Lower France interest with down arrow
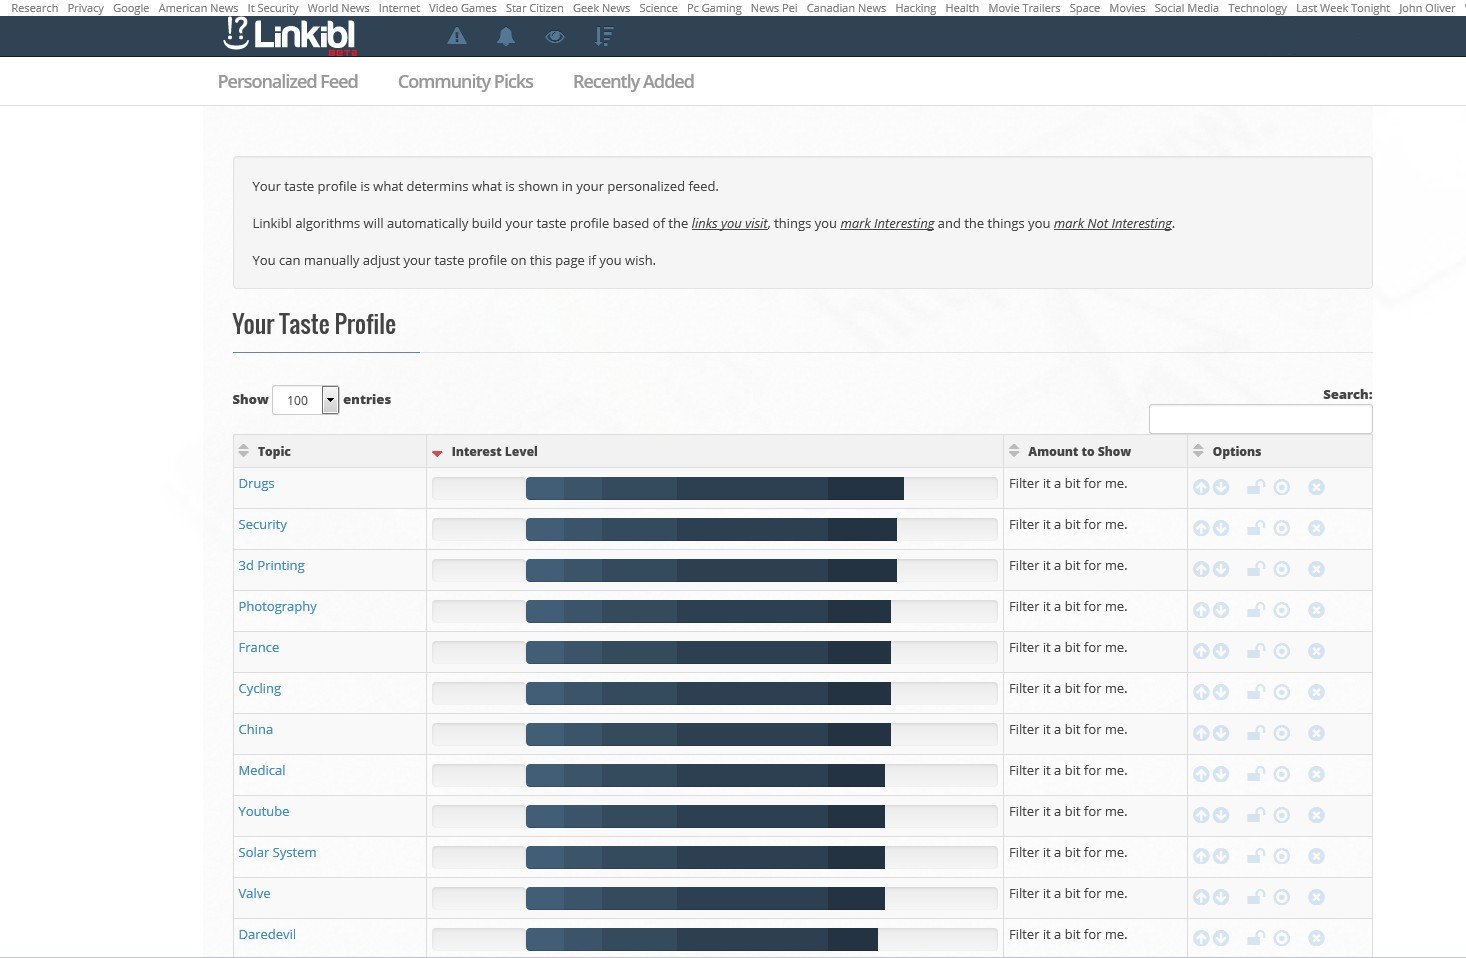The image size is (1466, 958). point(1221,651)
